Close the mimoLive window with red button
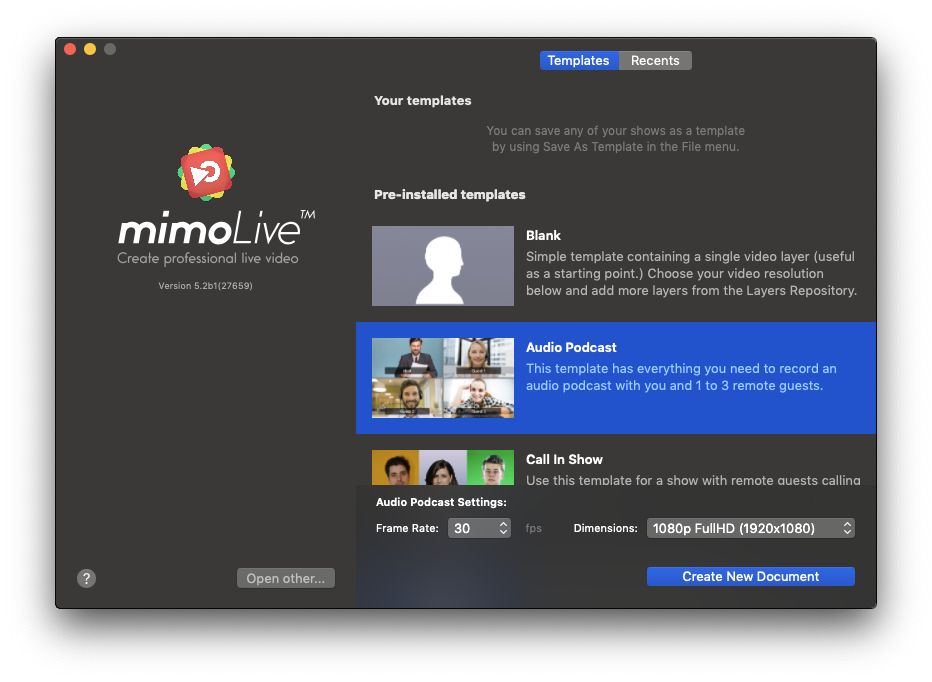 click(x=70, y=49)
